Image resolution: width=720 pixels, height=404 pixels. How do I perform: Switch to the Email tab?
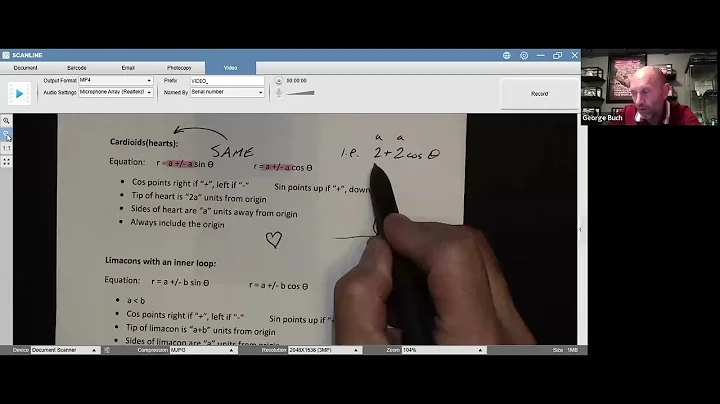pos(128,68)
